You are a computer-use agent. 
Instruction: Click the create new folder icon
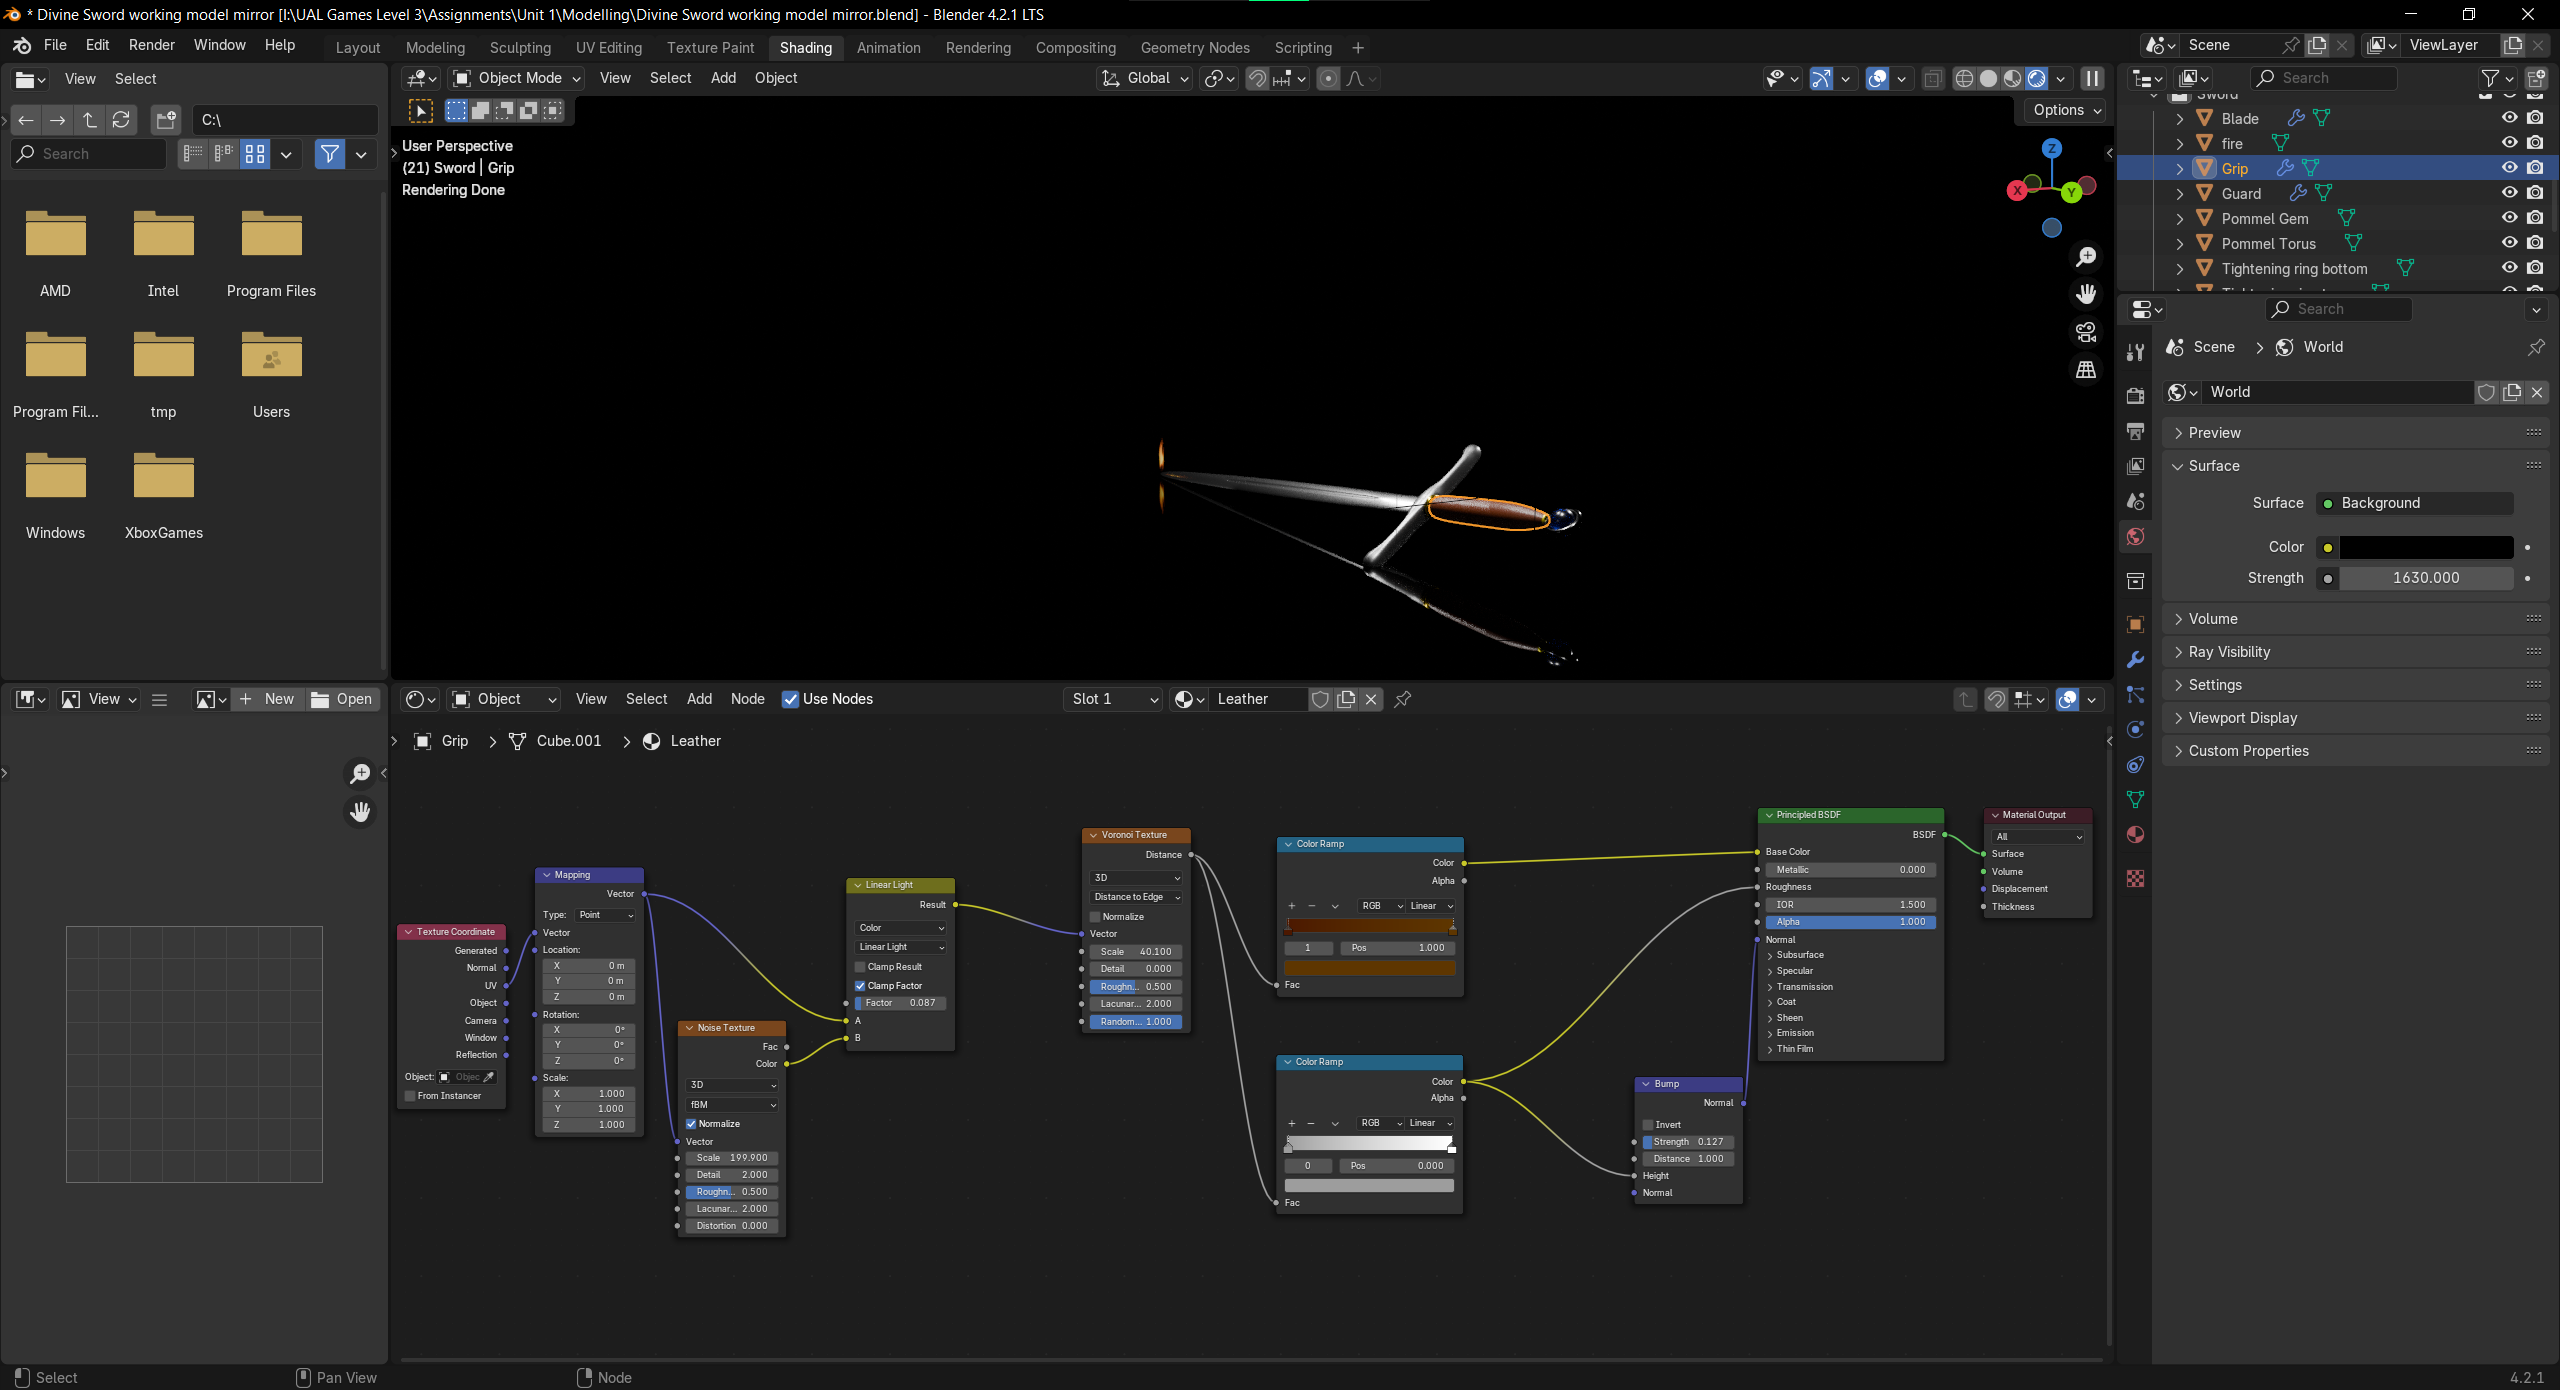(x=166, y=120)
